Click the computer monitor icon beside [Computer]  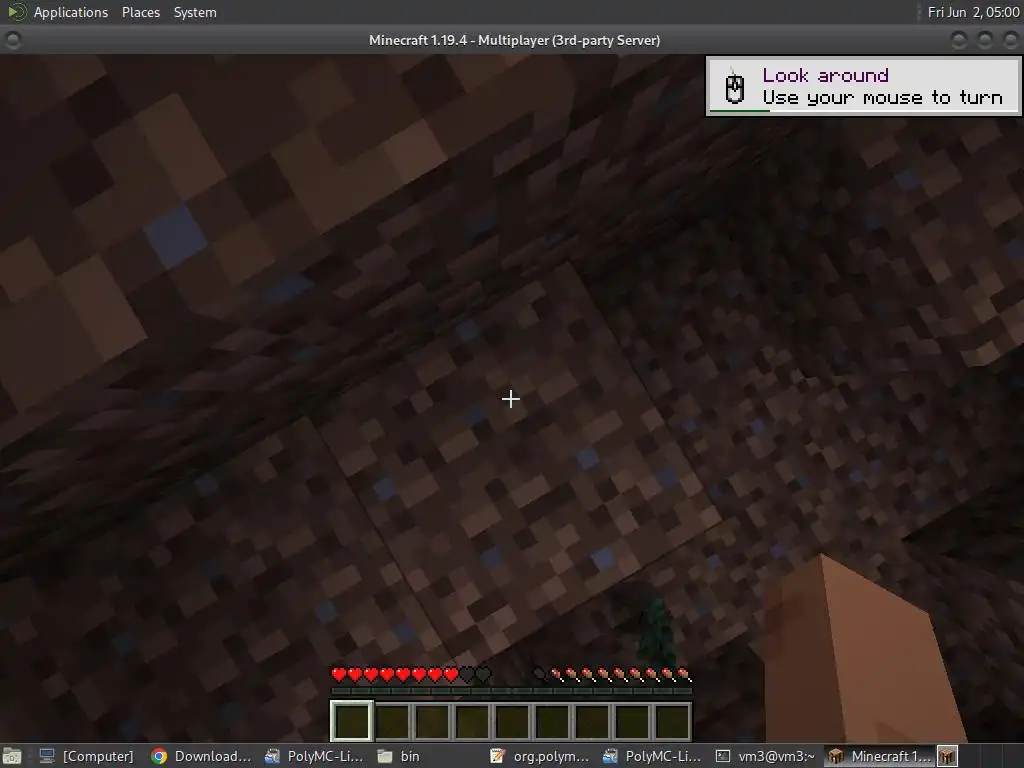(x=46, y=756)
